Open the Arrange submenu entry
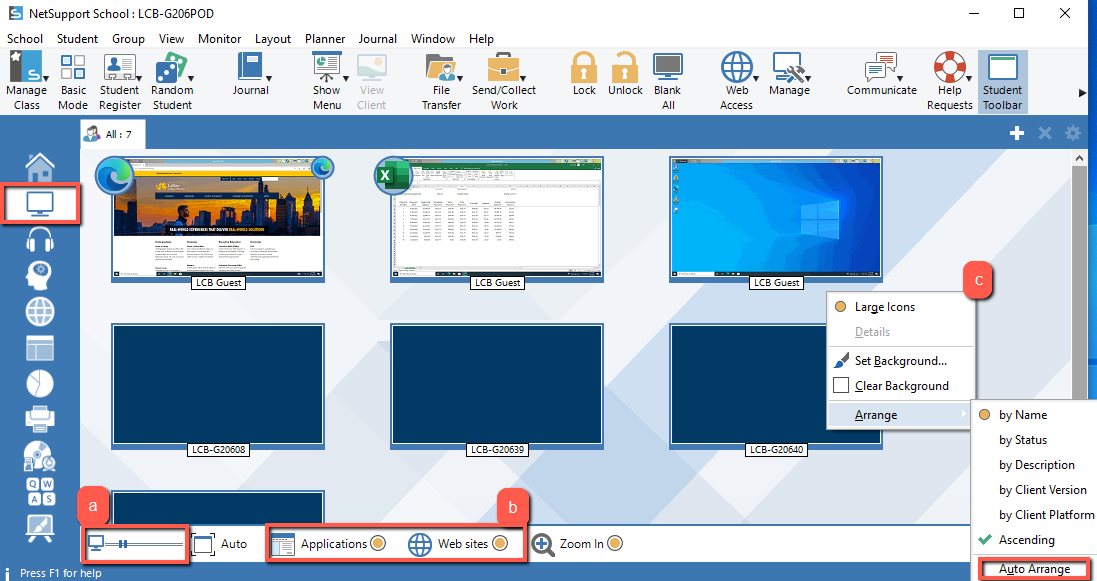 click(901, 415)
